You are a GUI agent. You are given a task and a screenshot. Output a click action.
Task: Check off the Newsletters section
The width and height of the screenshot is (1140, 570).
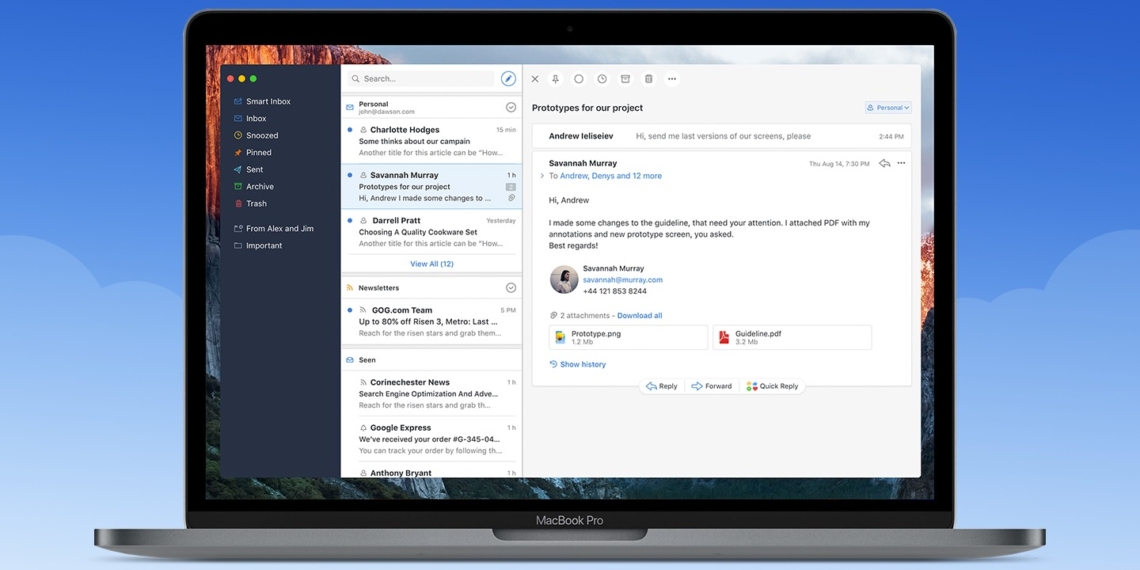(x=511, y=288)
